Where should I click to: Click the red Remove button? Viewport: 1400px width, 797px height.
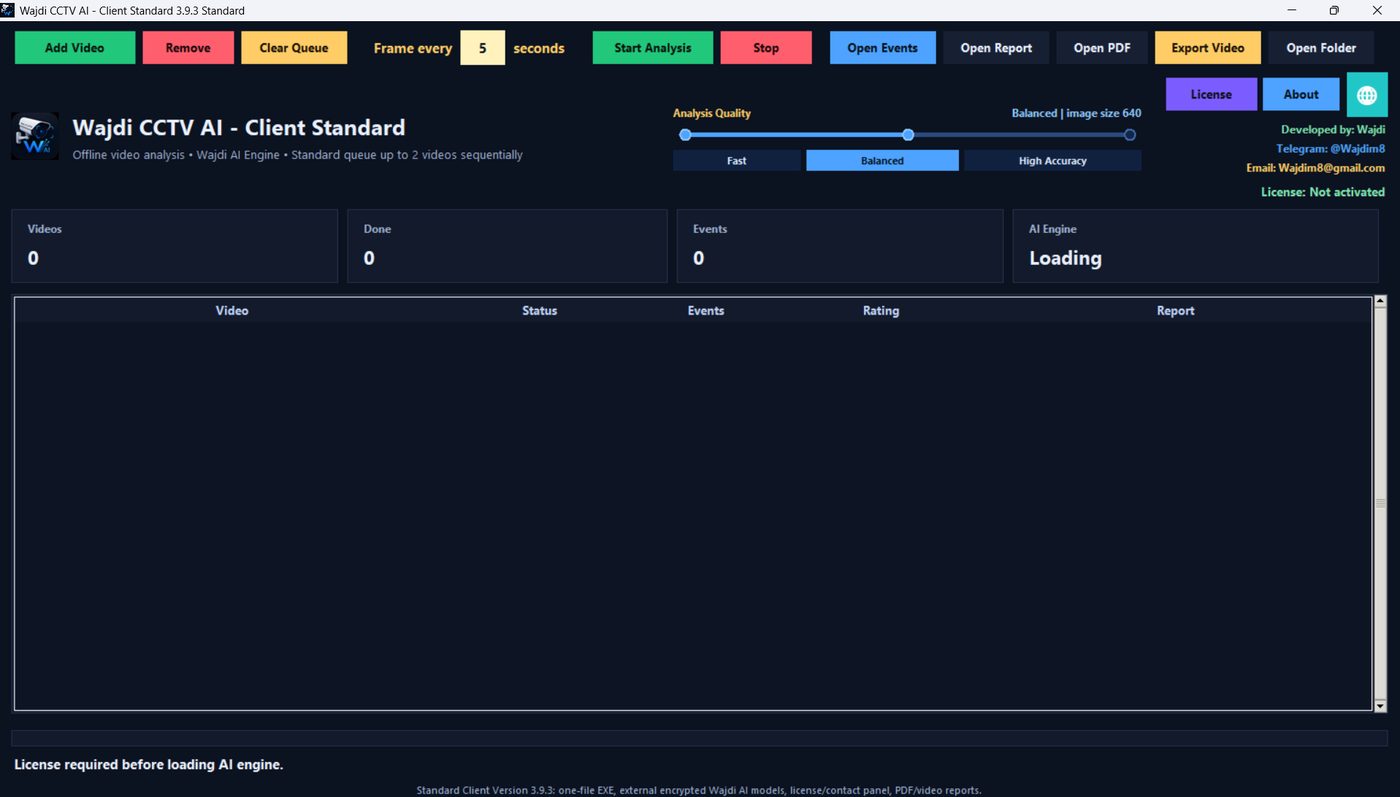188,48
